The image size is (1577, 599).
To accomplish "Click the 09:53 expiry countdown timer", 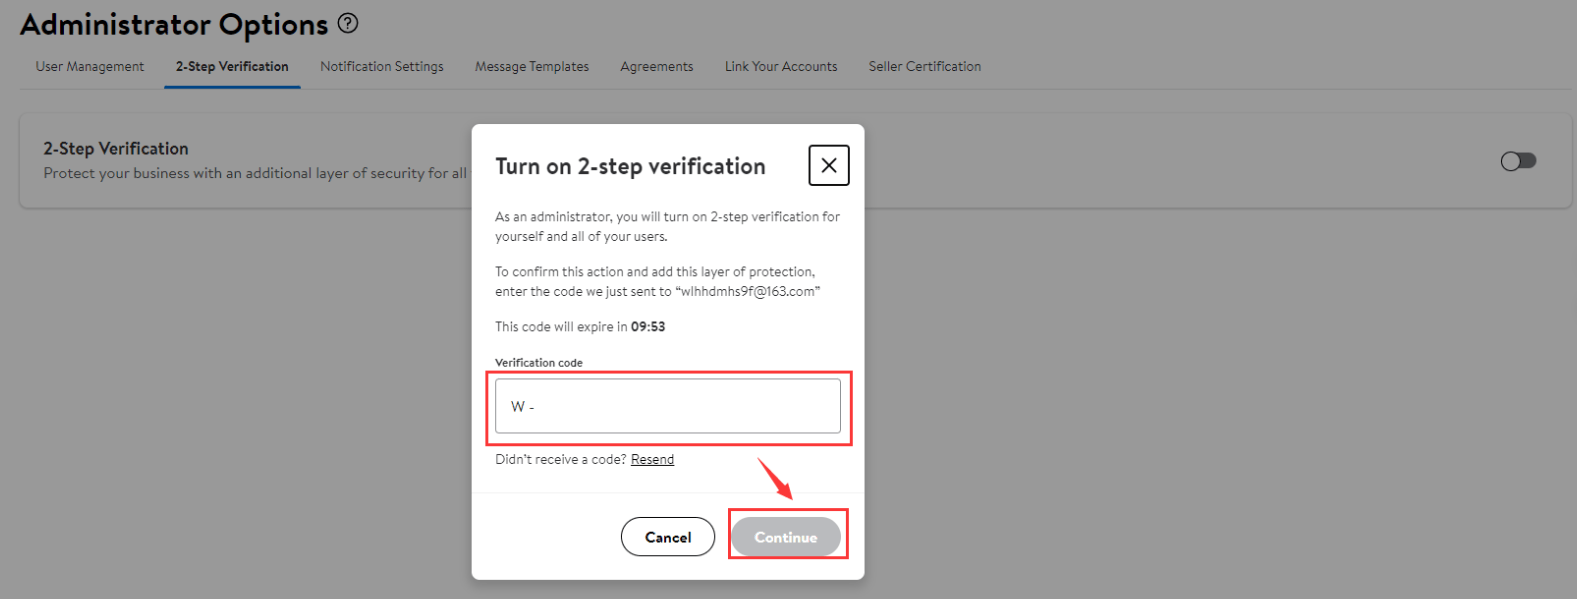I will pos(648,327).
